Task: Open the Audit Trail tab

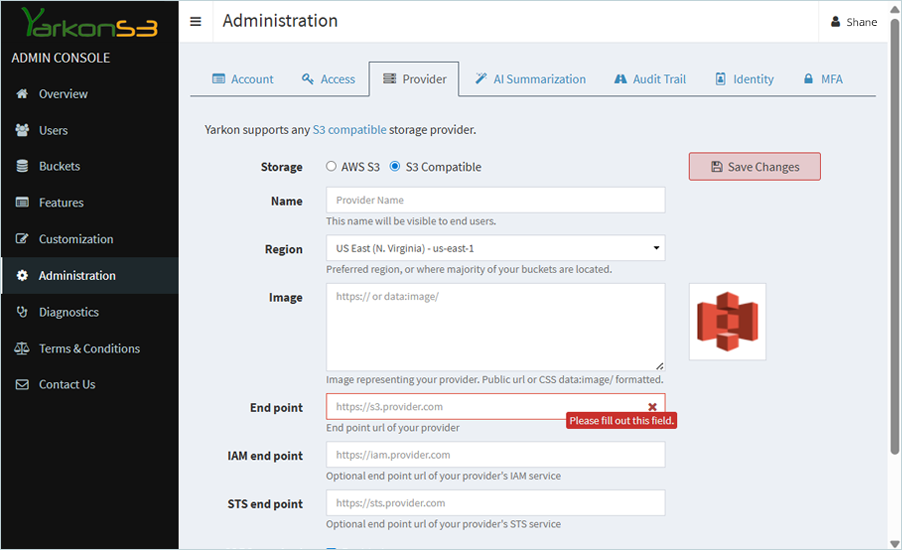Action: click(x=650, y=79)
